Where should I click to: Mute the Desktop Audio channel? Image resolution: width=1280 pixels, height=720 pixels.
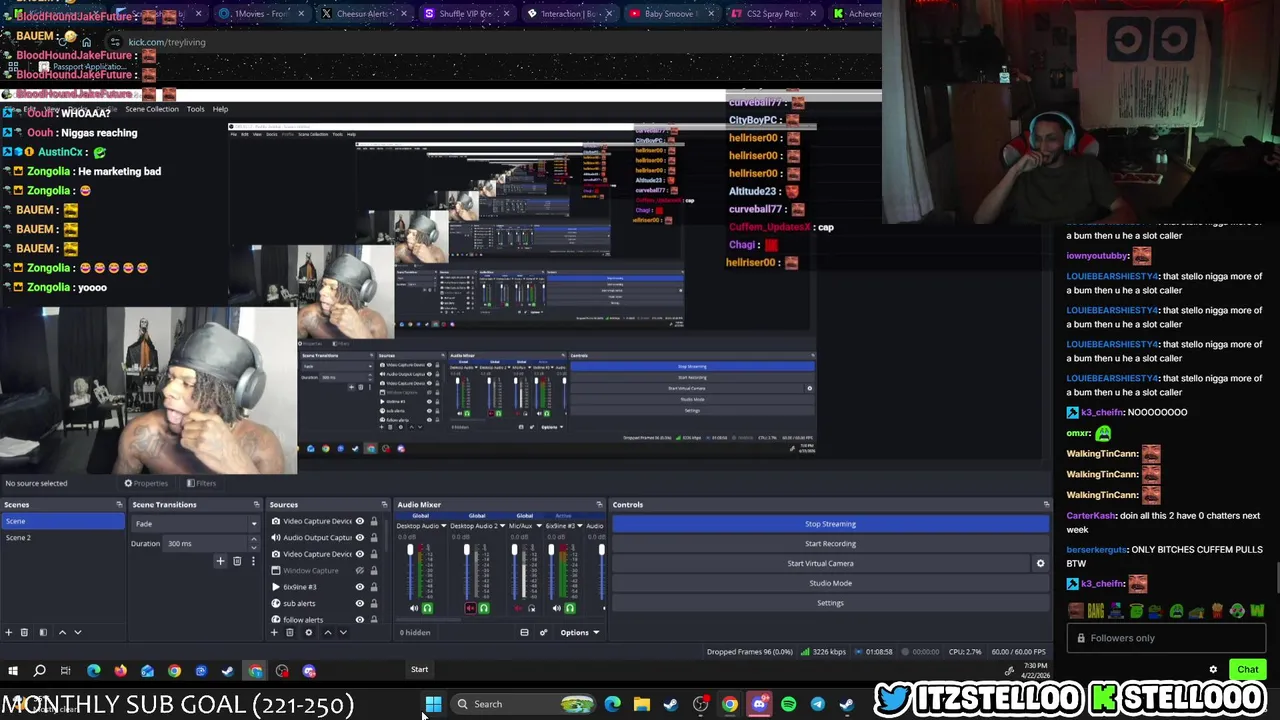414,608
